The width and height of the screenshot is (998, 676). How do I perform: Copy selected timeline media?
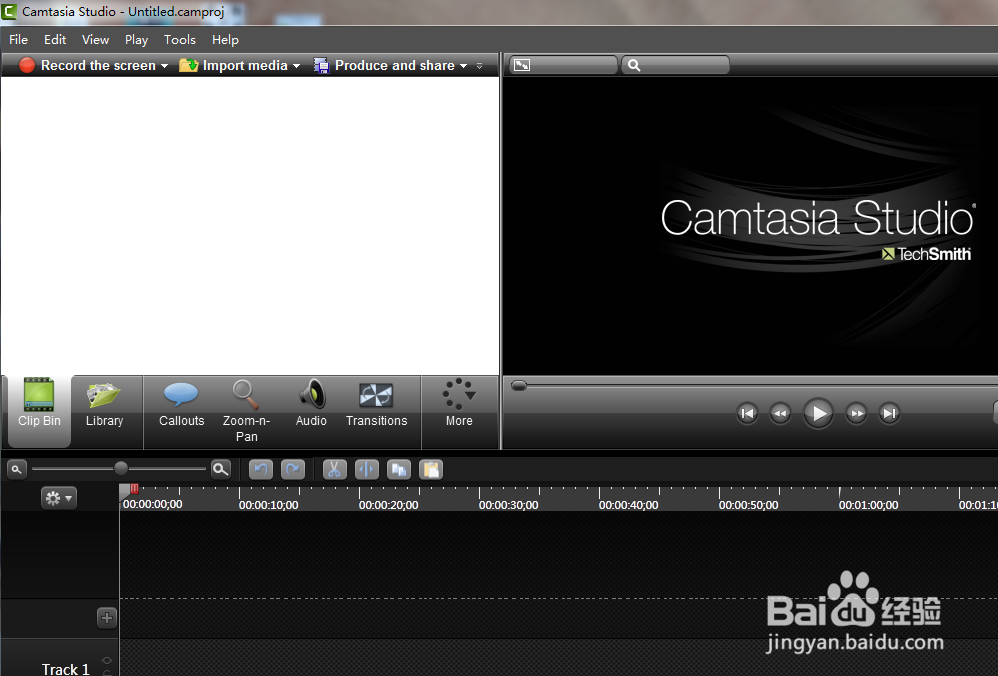point(399,470)
